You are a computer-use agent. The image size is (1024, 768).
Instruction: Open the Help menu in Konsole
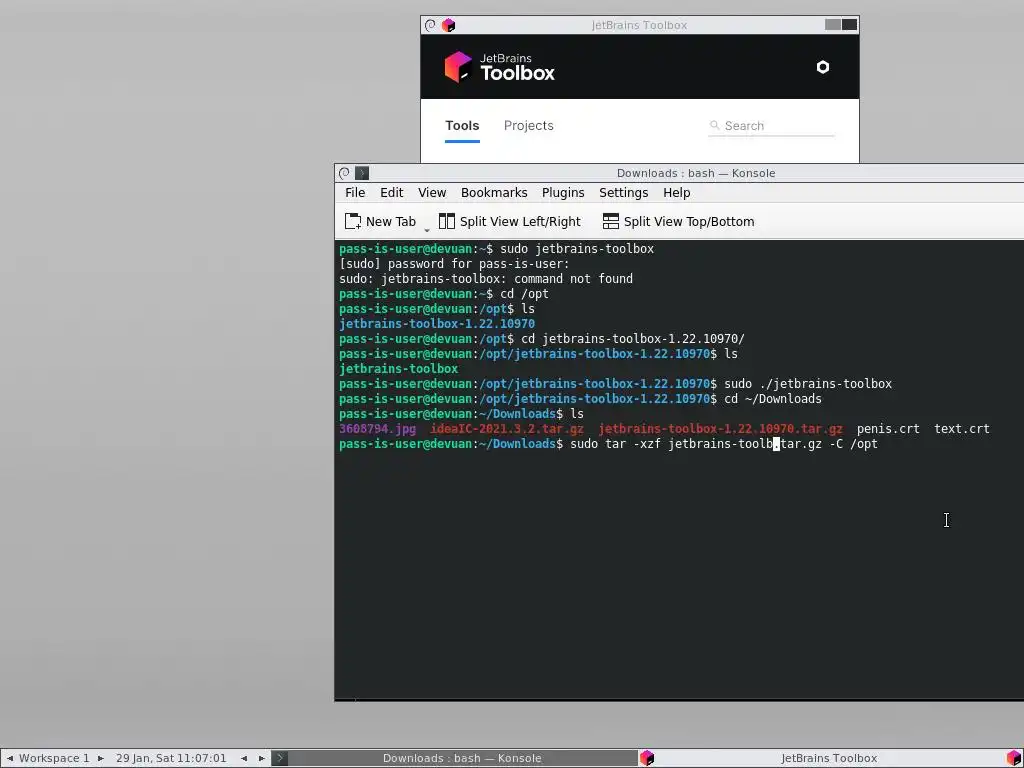pos(677,193)
